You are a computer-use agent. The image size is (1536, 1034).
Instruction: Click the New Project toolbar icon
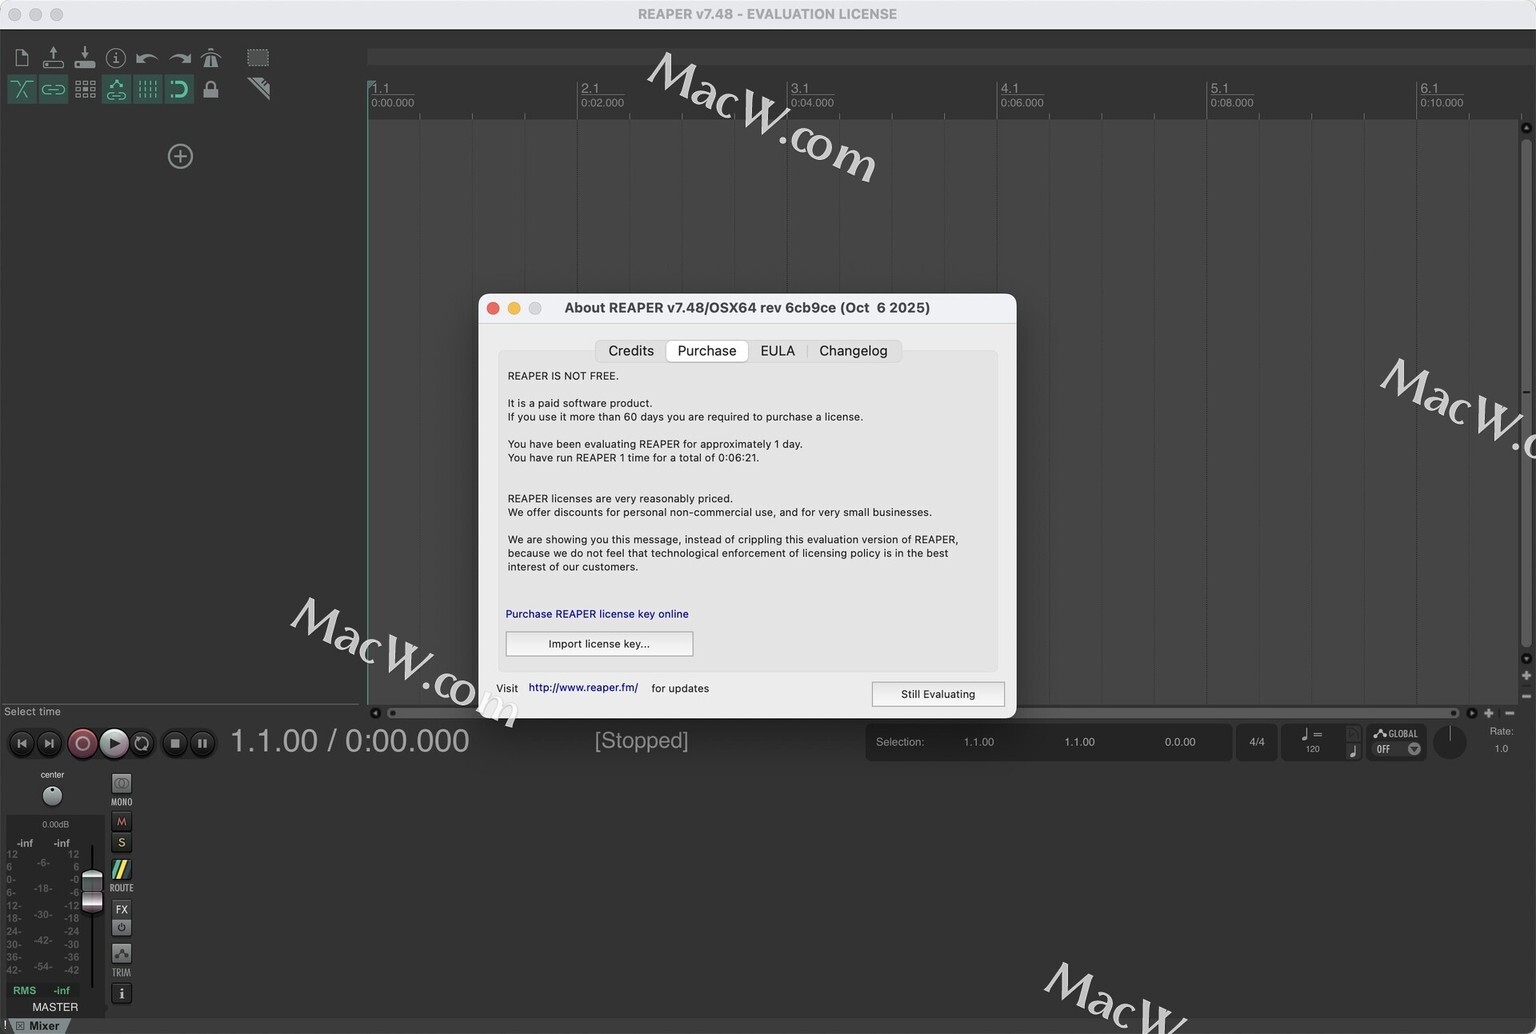point(21,58)
